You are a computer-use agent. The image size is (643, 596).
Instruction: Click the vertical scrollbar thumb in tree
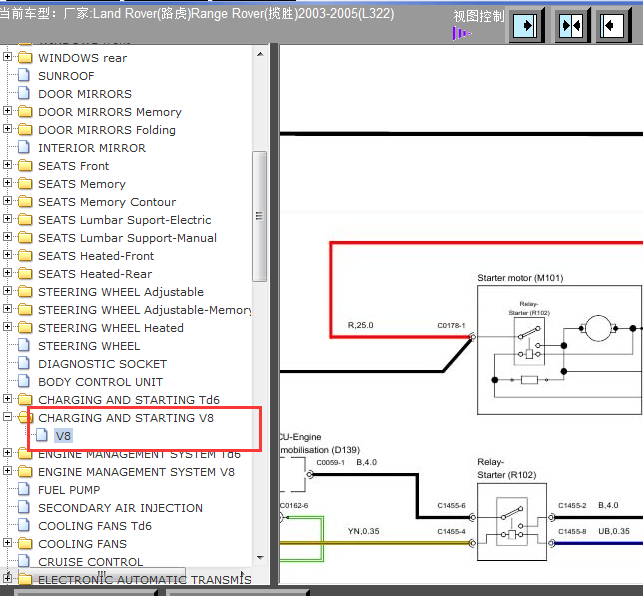tap(260, 216)
